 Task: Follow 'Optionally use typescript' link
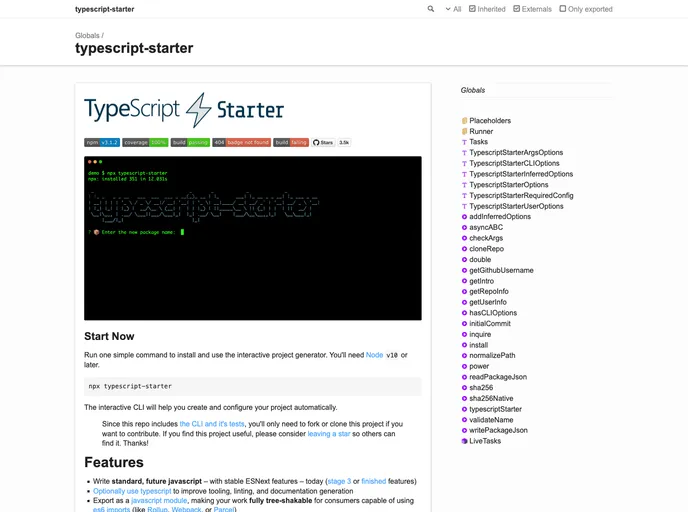coord(132,491)
